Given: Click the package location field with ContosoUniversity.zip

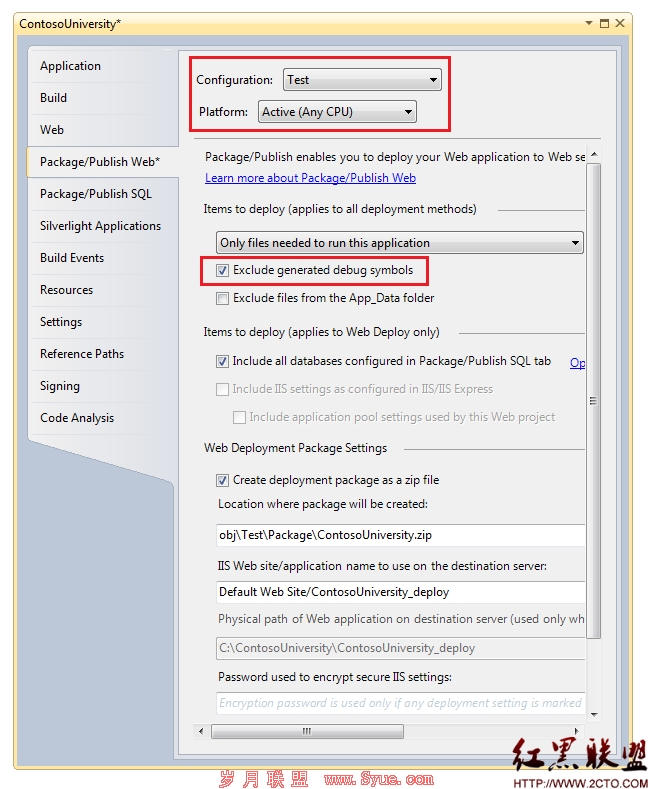Looking at the screenshot, I should (401, 535).
